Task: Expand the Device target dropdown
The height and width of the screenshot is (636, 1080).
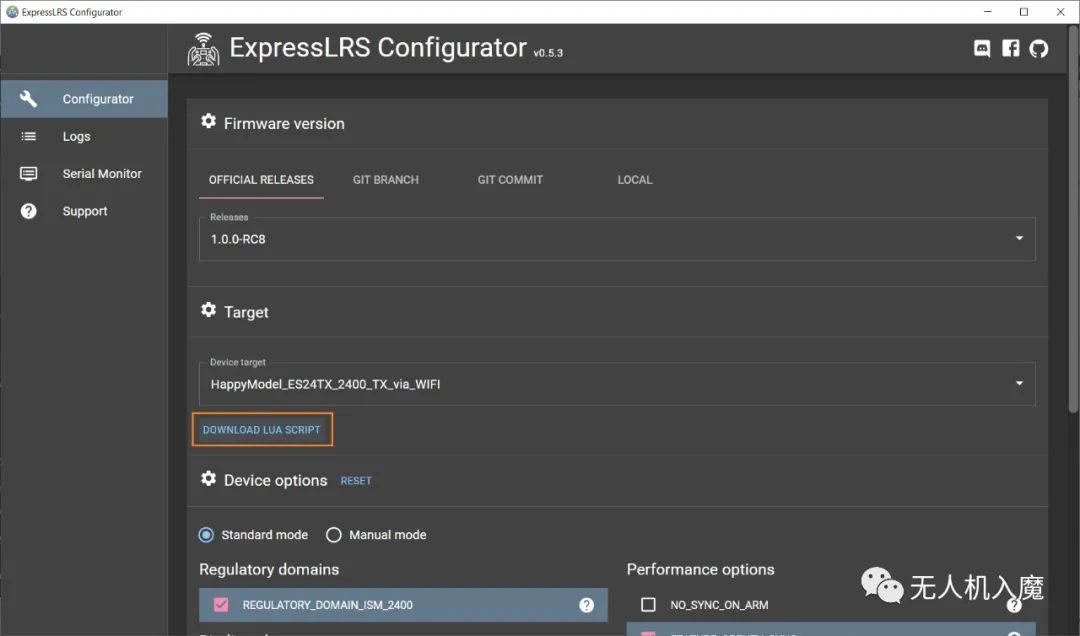Action: (x=1019, y=383)
